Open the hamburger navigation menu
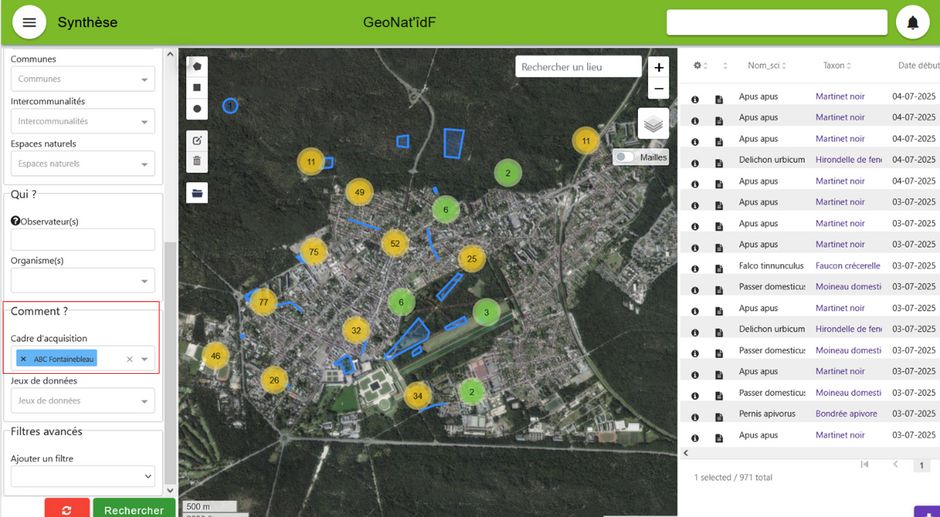Screen dimensions: 940x517 pos(28,22)
